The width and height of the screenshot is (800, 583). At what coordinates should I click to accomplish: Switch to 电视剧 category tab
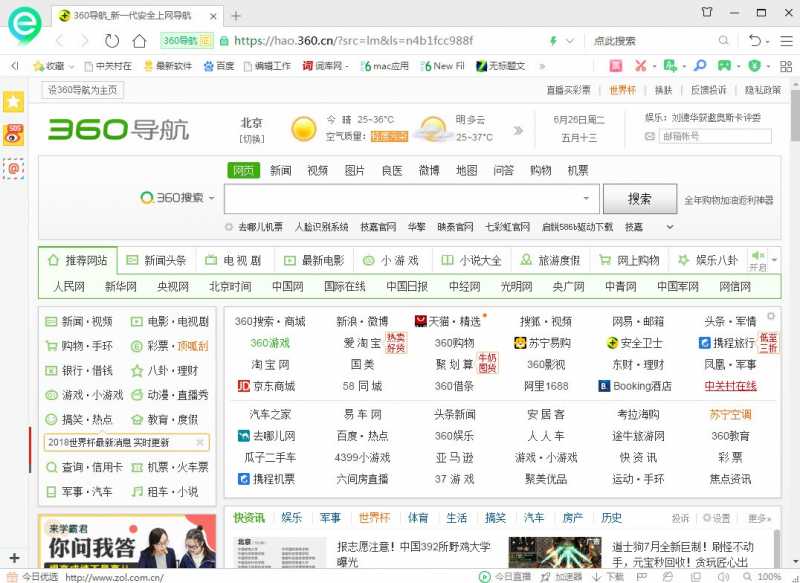point(234,261)
